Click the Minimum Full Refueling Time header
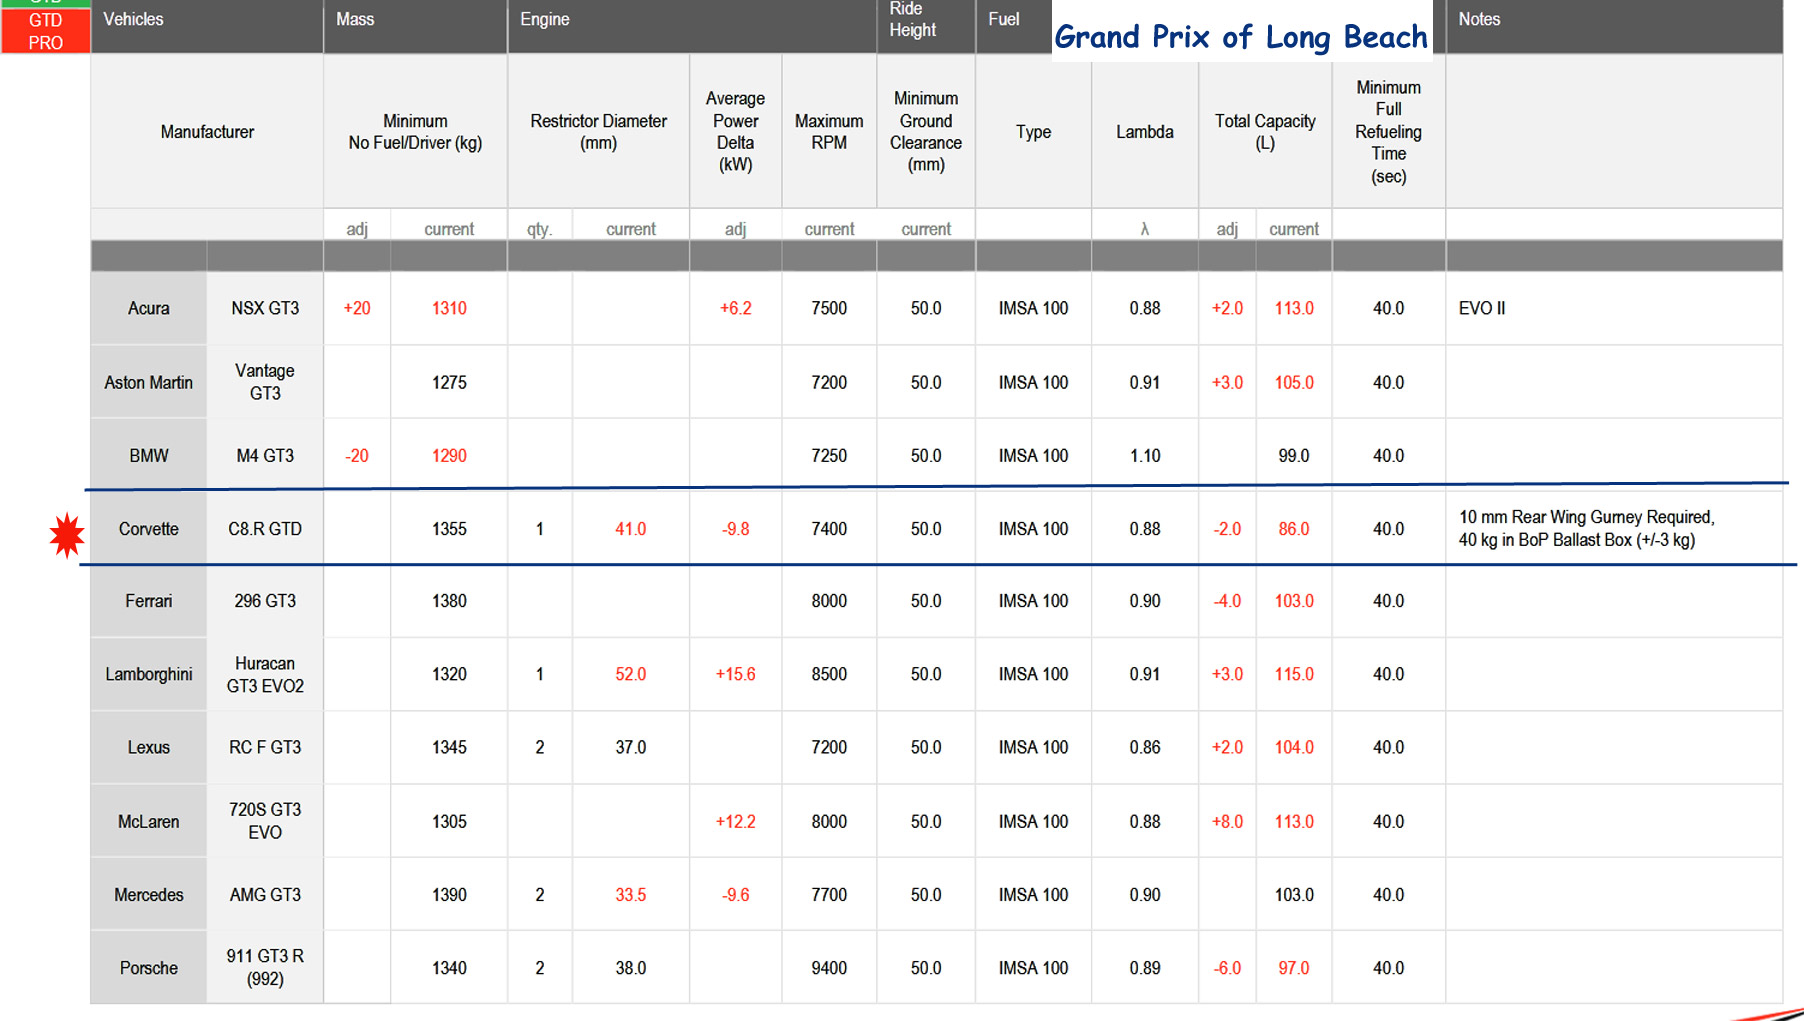Viewport: 1804px width, 1021px height. point(1388,132)
